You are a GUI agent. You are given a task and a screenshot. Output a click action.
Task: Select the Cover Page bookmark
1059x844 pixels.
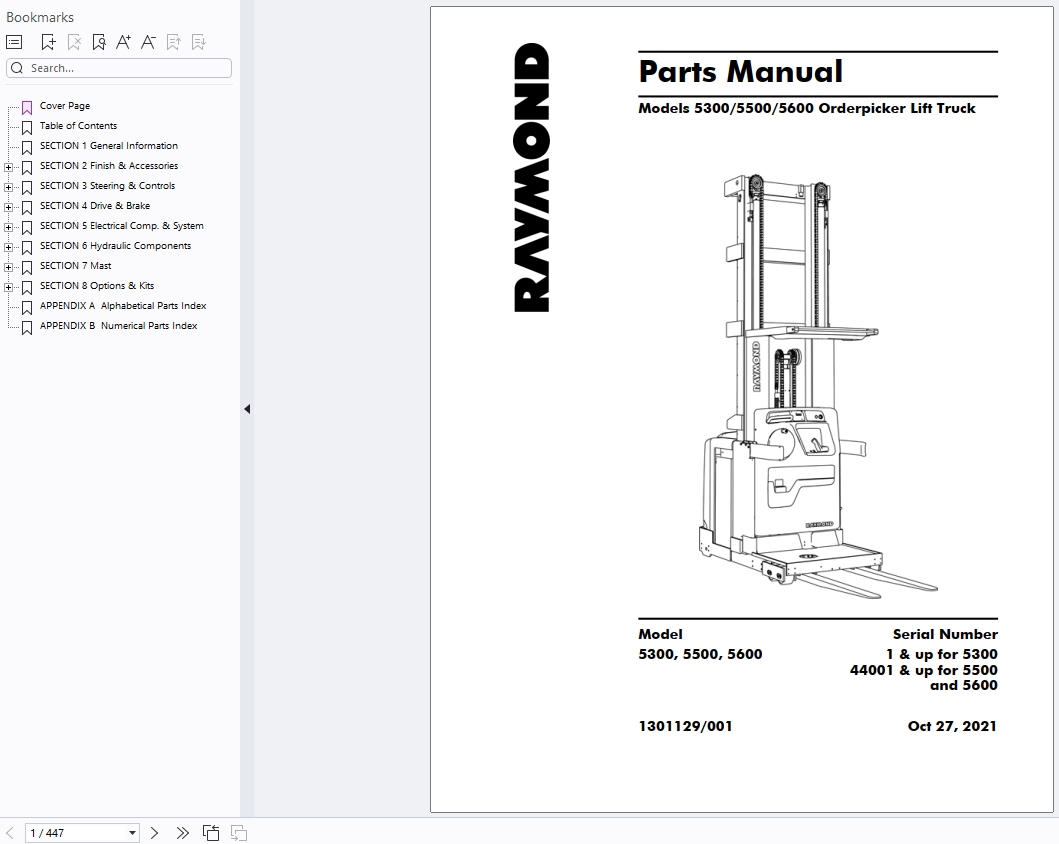point(63,106)
